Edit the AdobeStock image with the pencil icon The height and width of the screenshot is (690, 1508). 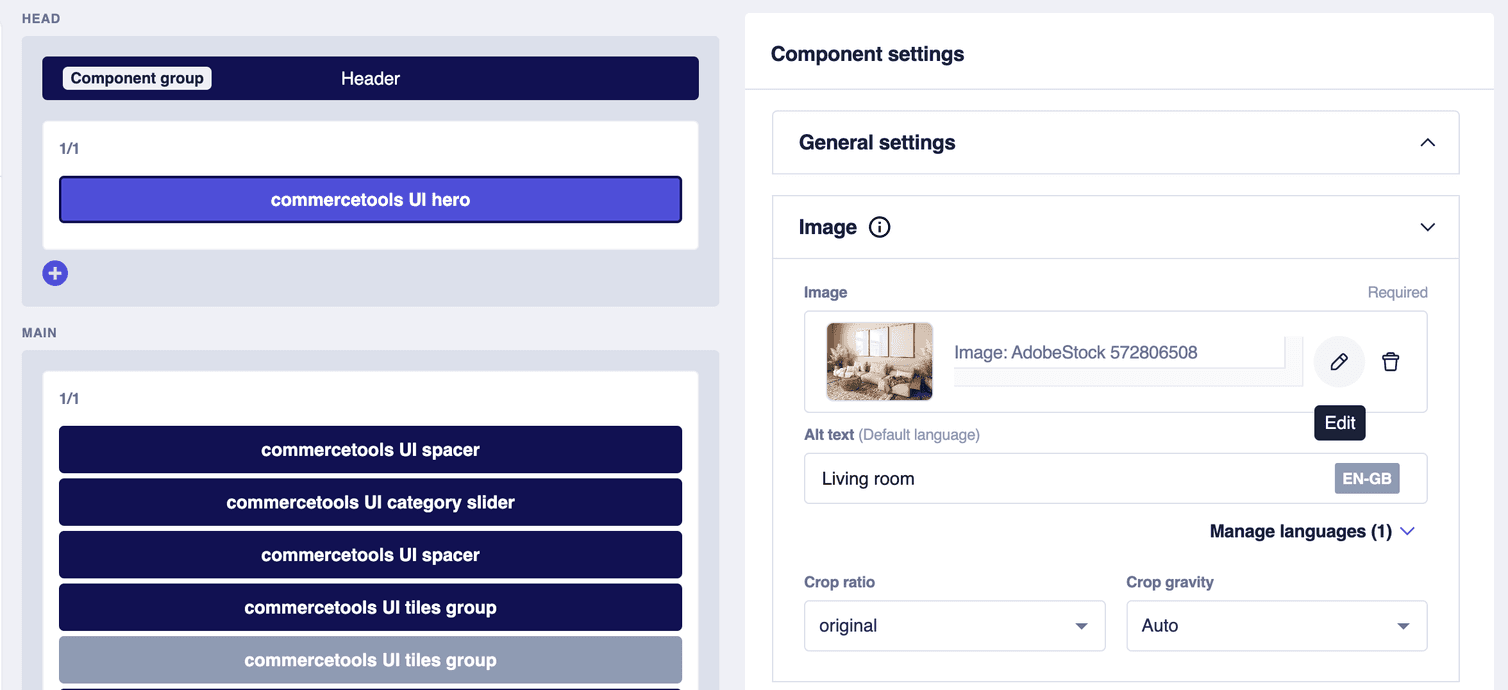[1339, 361]
